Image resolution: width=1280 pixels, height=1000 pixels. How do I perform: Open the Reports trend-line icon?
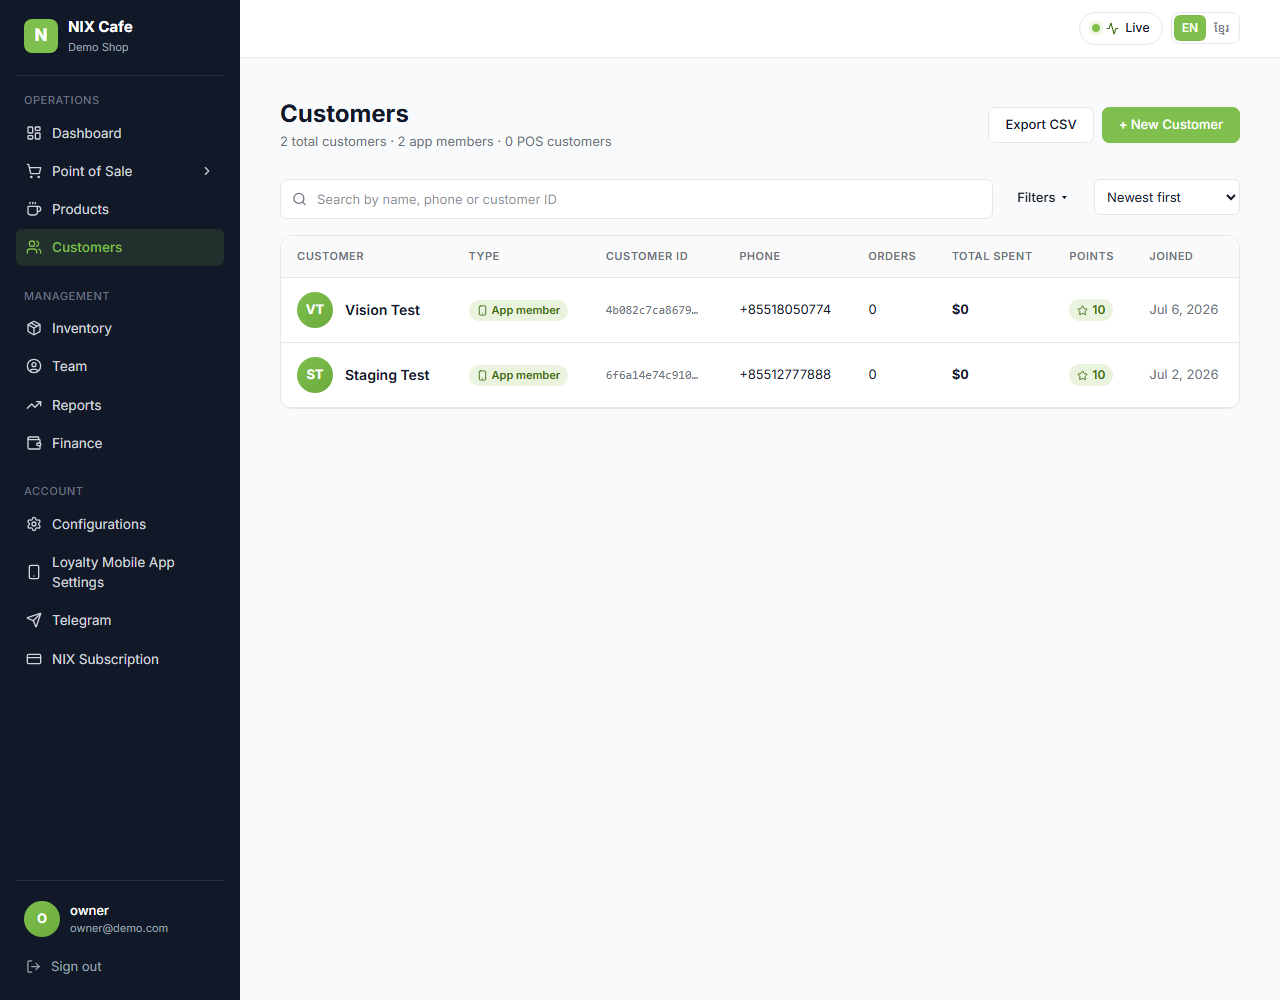point(34,405)
